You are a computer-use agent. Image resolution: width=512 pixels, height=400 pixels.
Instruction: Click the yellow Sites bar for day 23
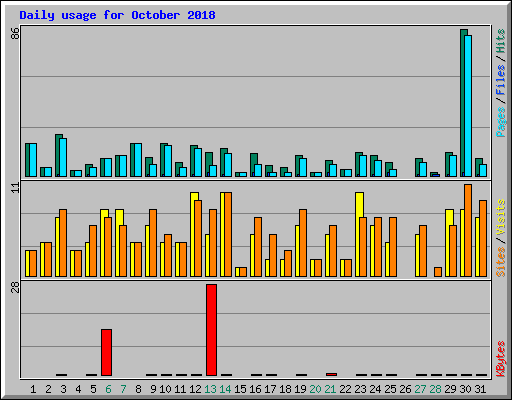pyautogui.click(x=358, y=234)
